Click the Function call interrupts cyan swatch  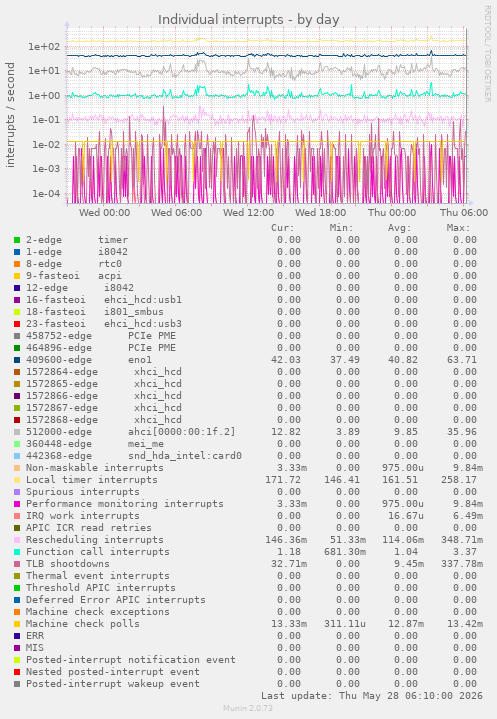(17, 552)
